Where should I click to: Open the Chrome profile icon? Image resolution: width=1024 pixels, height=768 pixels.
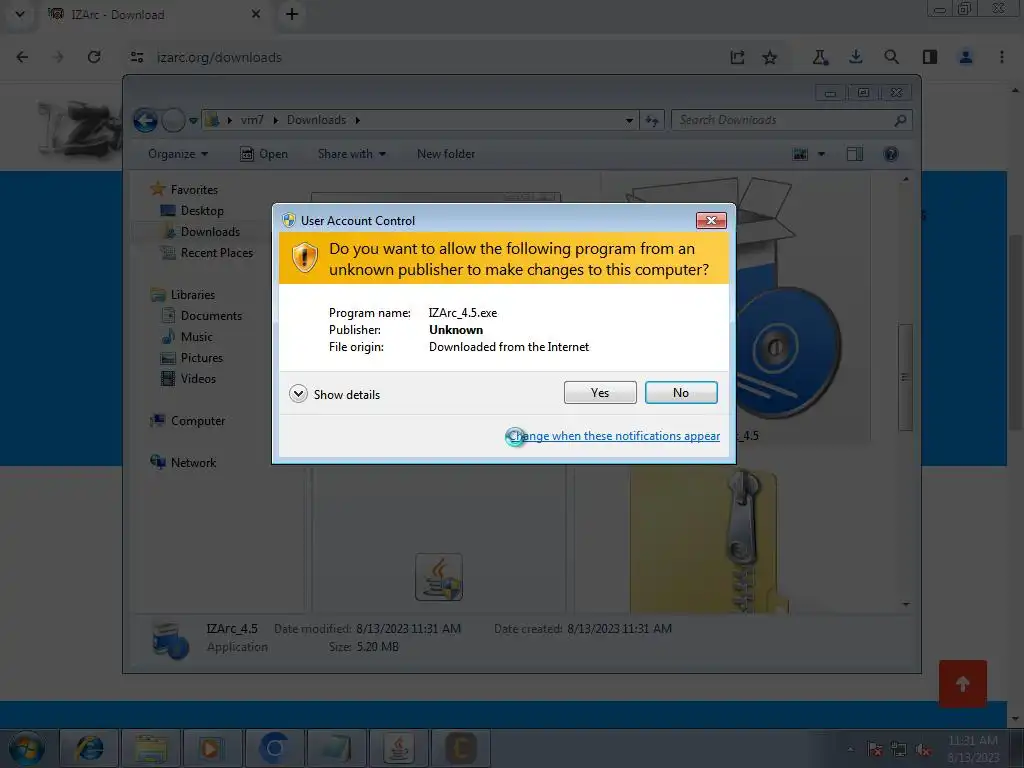[x=966, y=57]
